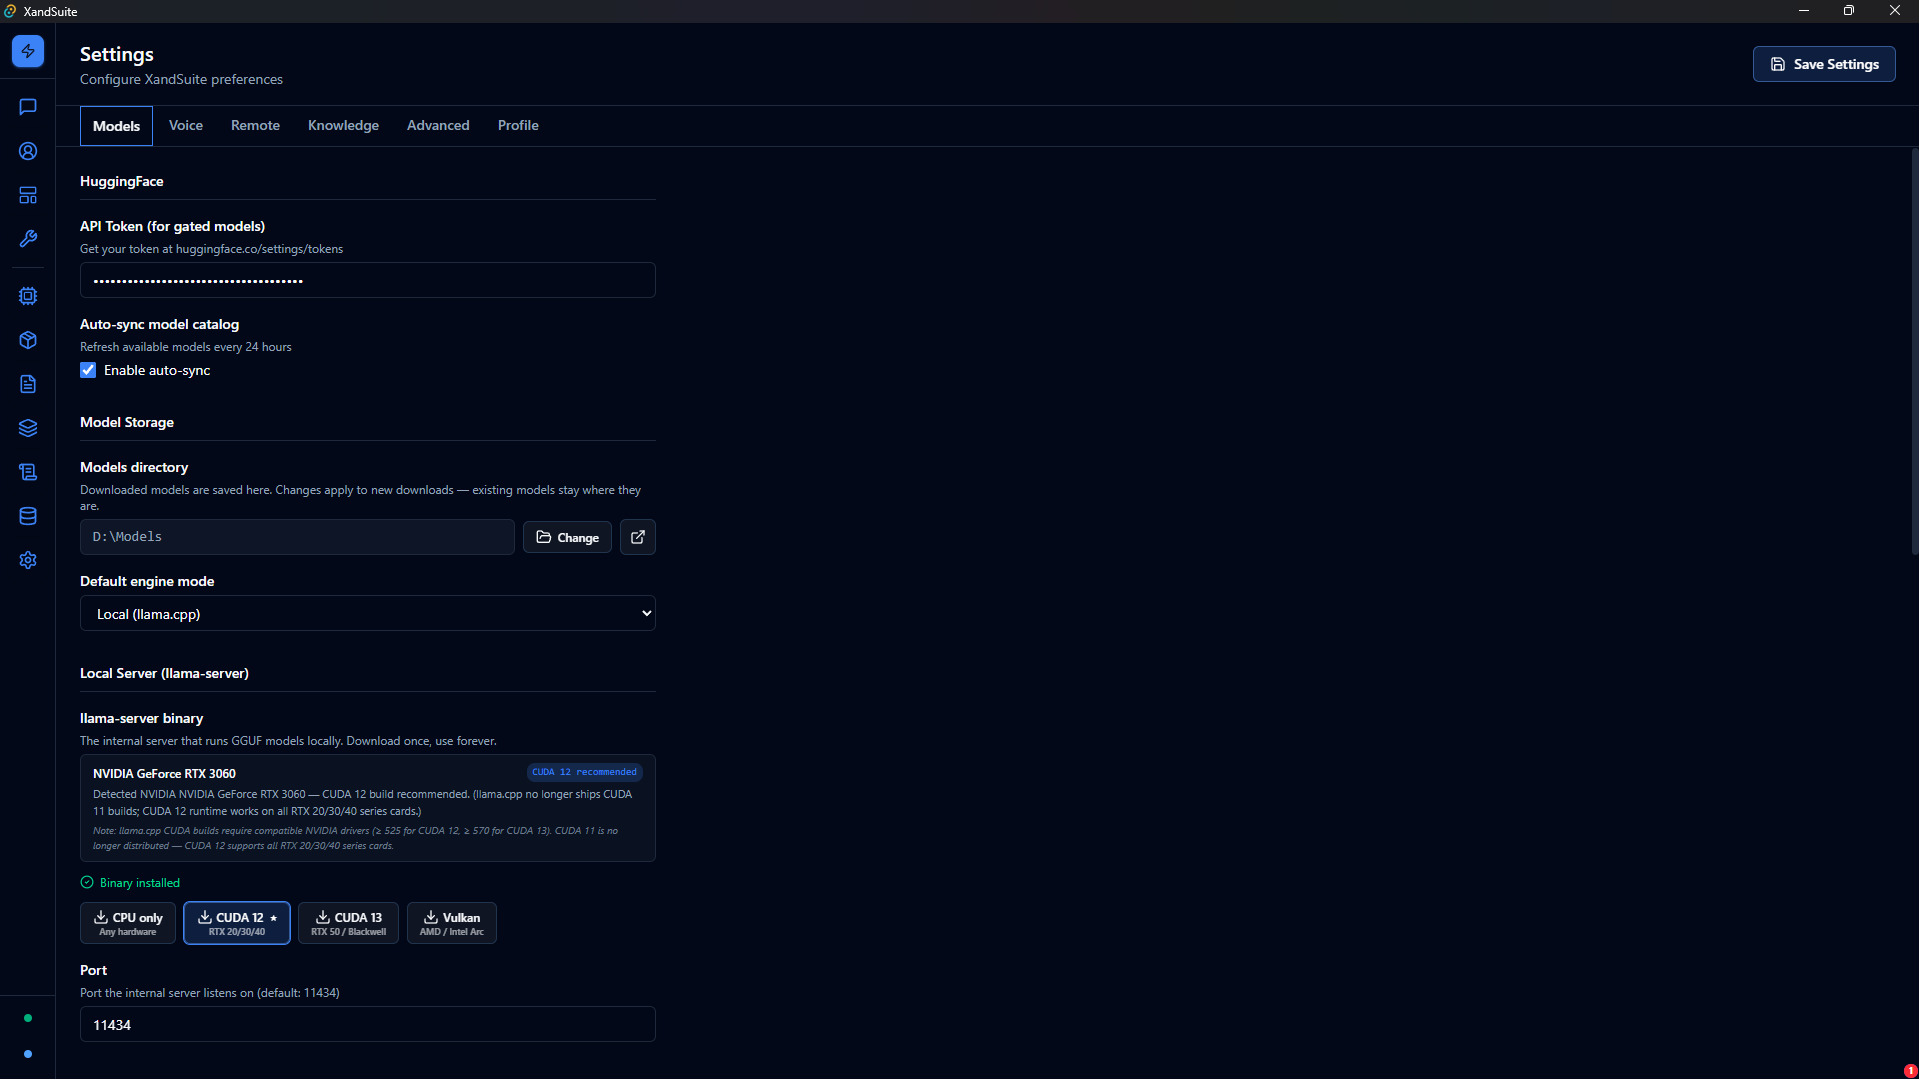Select the CPU/chip sidebar icon
Viewport: 1919px width, 1079px height.
coord(27,296)
